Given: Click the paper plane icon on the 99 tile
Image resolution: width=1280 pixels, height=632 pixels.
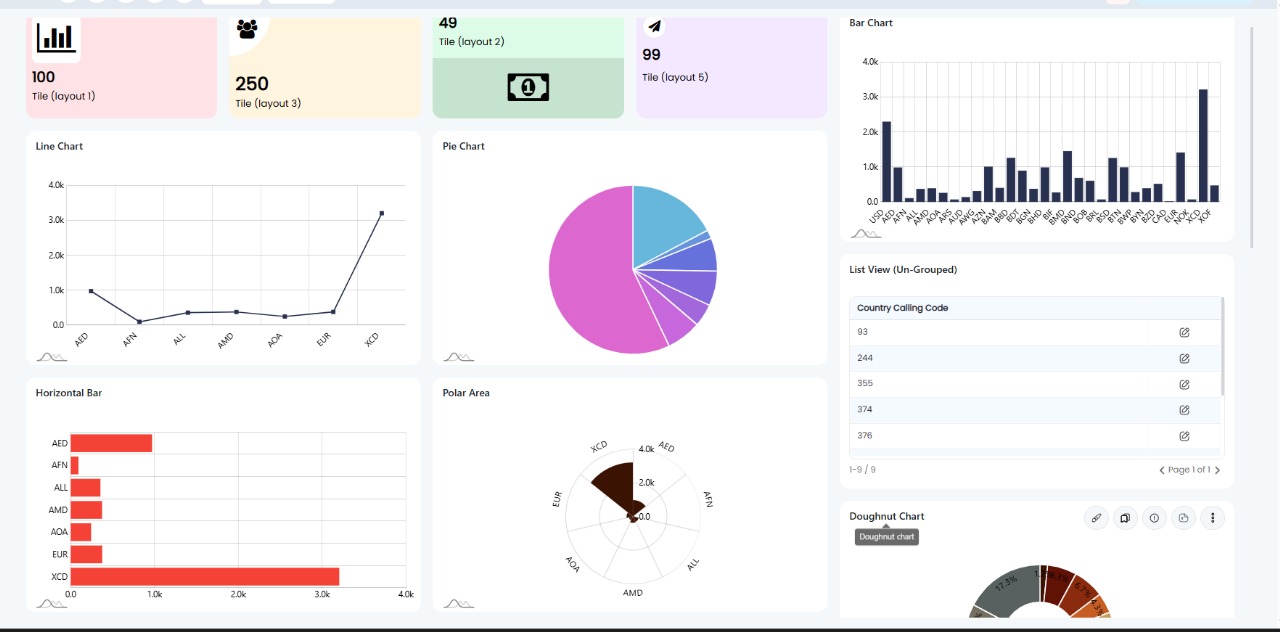Looking at the screenshot, I should 654,27.
